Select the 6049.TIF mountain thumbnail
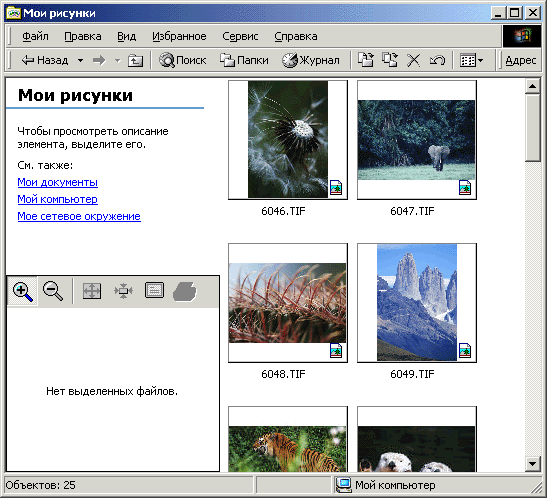Image resolution: width=547 pixels, height=498 pixels. 417,303
